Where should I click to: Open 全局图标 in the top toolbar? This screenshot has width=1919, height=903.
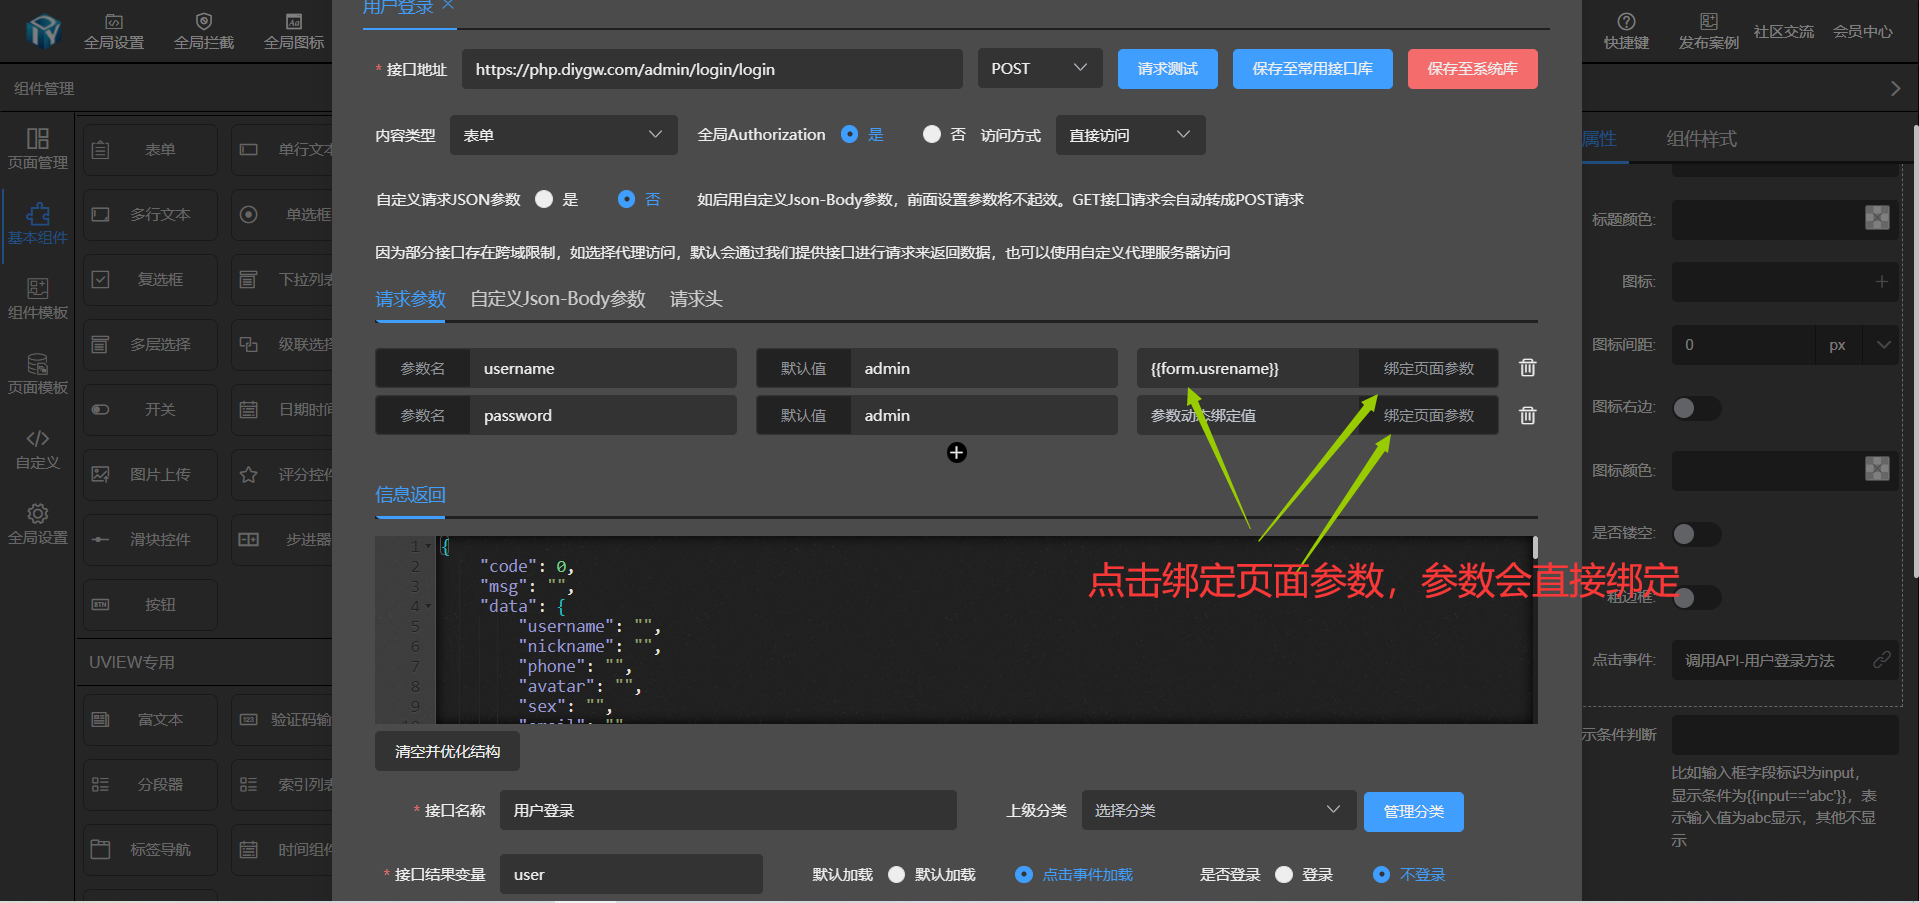tap(294, 32)
